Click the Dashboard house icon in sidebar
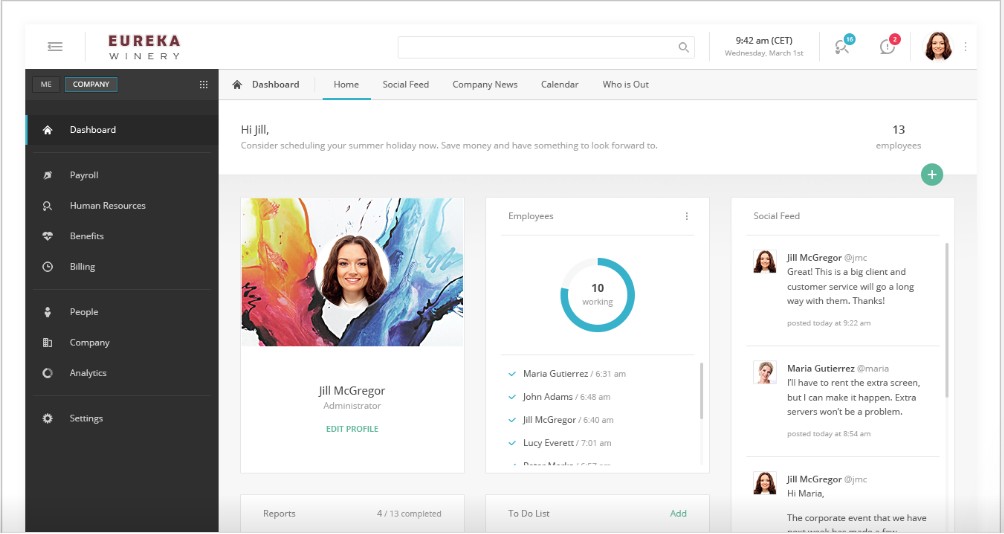 pos(47,130)
